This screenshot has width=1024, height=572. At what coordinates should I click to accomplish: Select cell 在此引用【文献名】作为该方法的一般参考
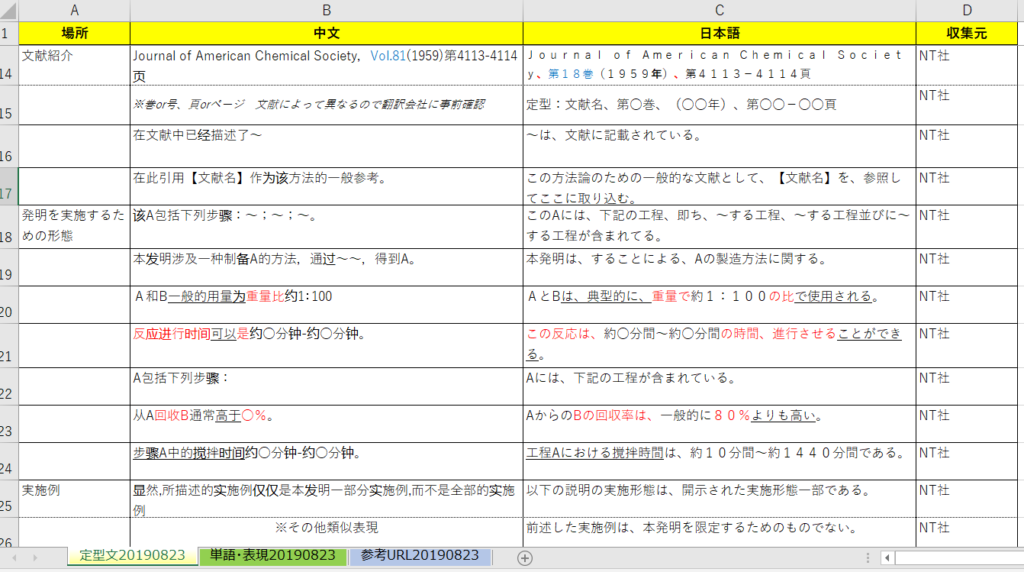click(x=327, y=187)
